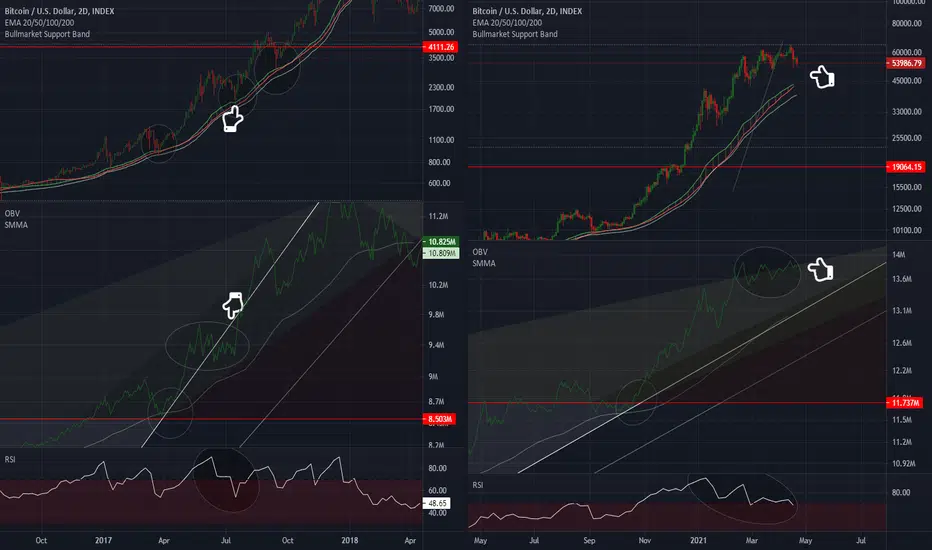Click the red 53986.79 price tag
The image size is (932, 550).
906,63
